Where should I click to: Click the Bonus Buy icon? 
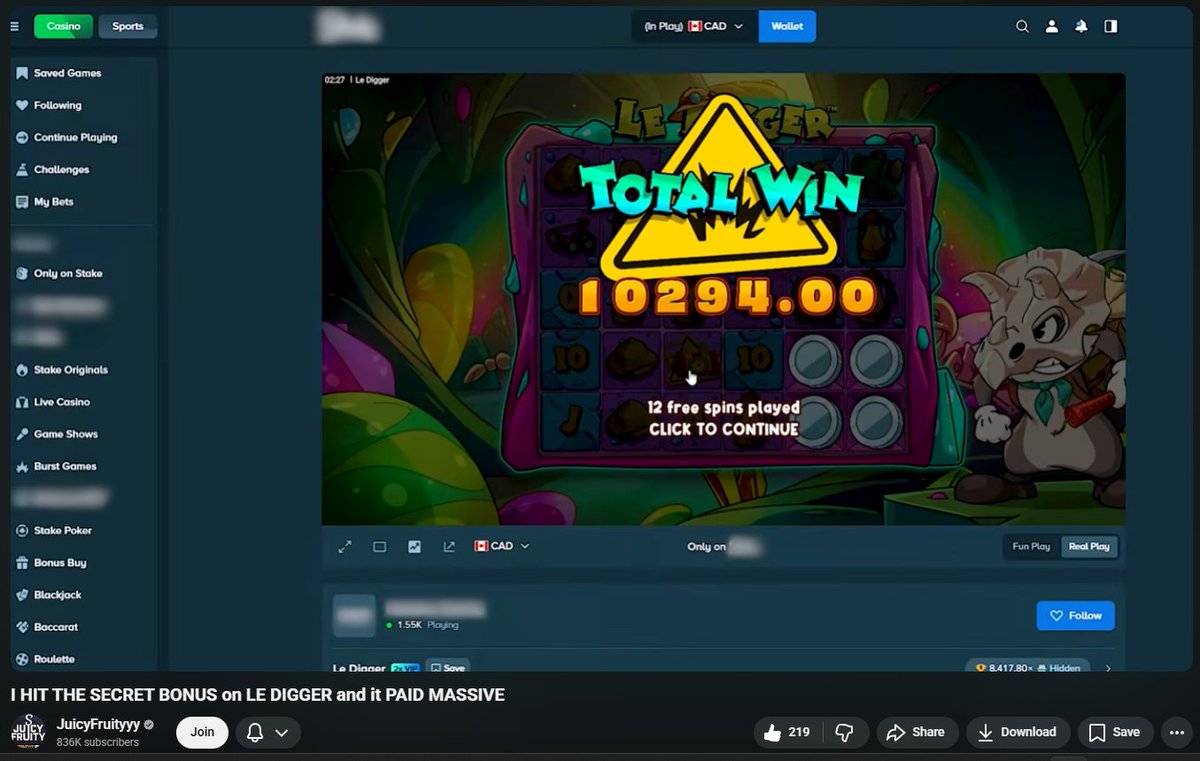tap(23, 563)
